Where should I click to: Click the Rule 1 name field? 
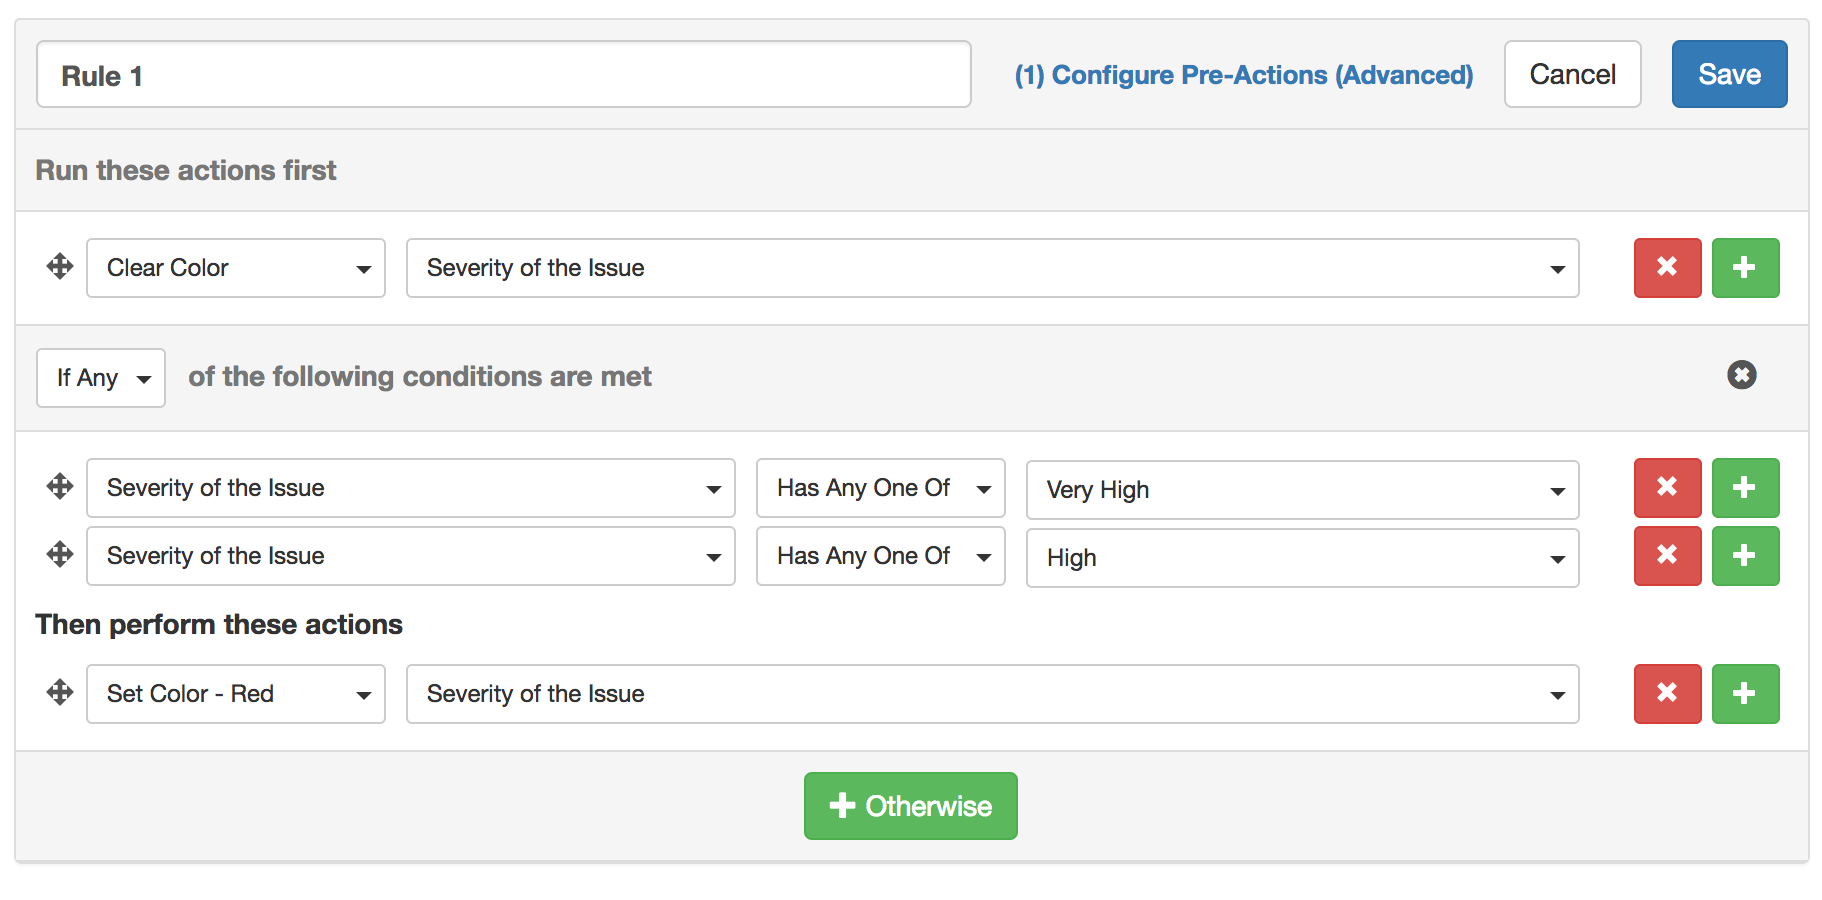coord(503,75)
